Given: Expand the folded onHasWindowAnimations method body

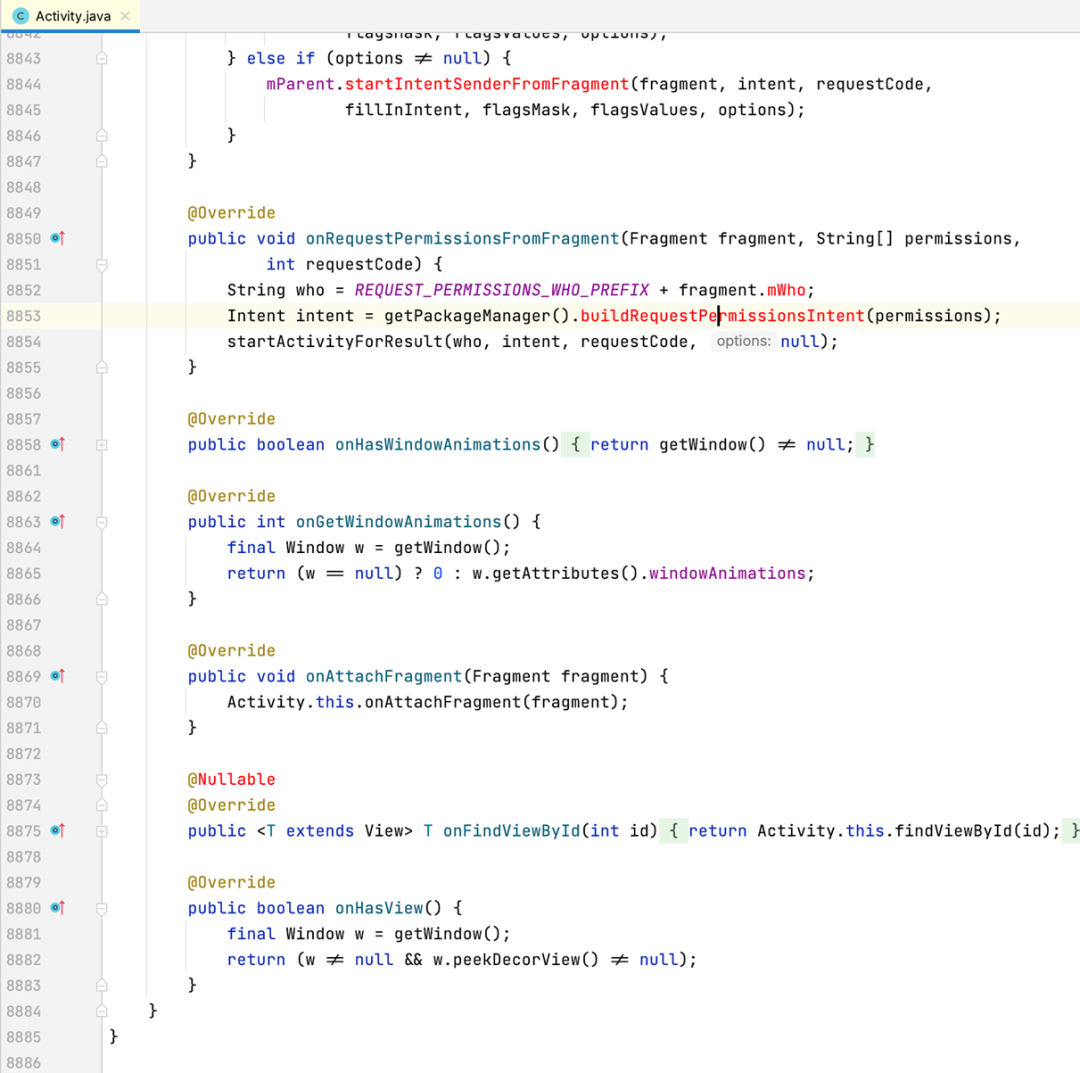Looking at the screenshot, I should pyautogui.click(x=101, y=445).
